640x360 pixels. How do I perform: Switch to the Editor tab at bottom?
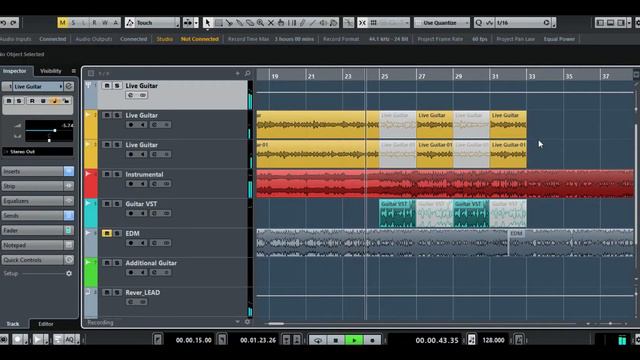pos(46,324)
